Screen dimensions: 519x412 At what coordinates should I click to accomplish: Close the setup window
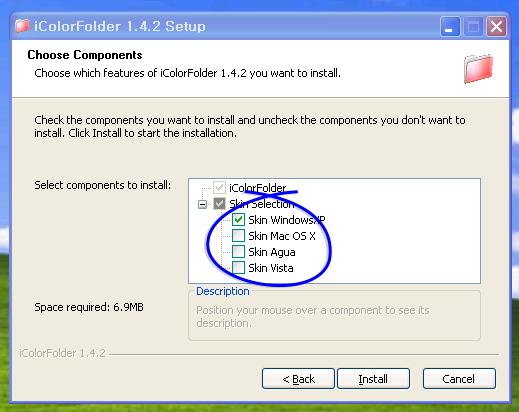[x=496, y=26]
